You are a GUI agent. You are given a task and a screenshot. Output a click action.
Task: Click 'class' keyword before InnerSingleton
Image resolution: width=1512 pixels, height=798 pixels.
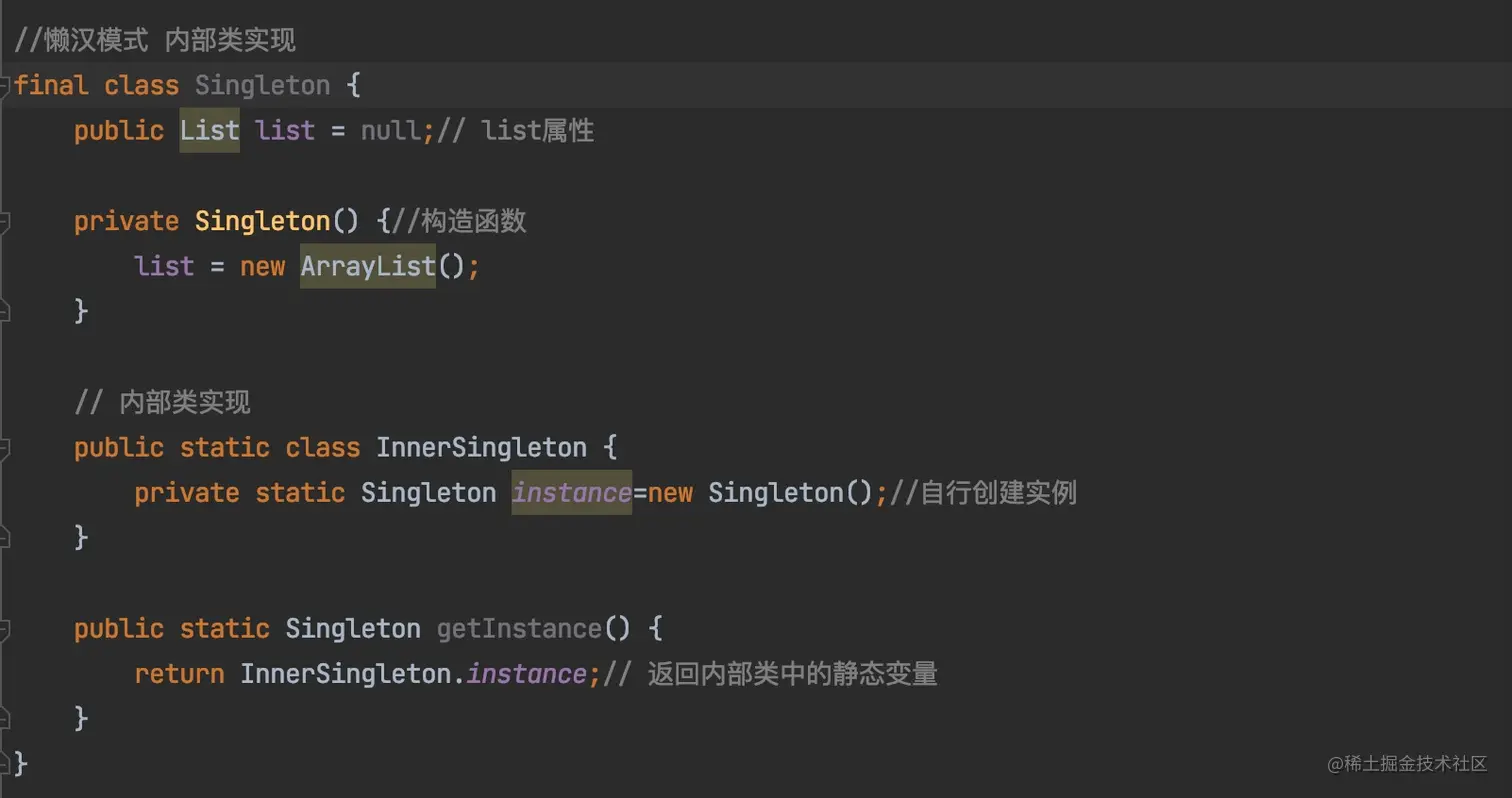[322, 447]
